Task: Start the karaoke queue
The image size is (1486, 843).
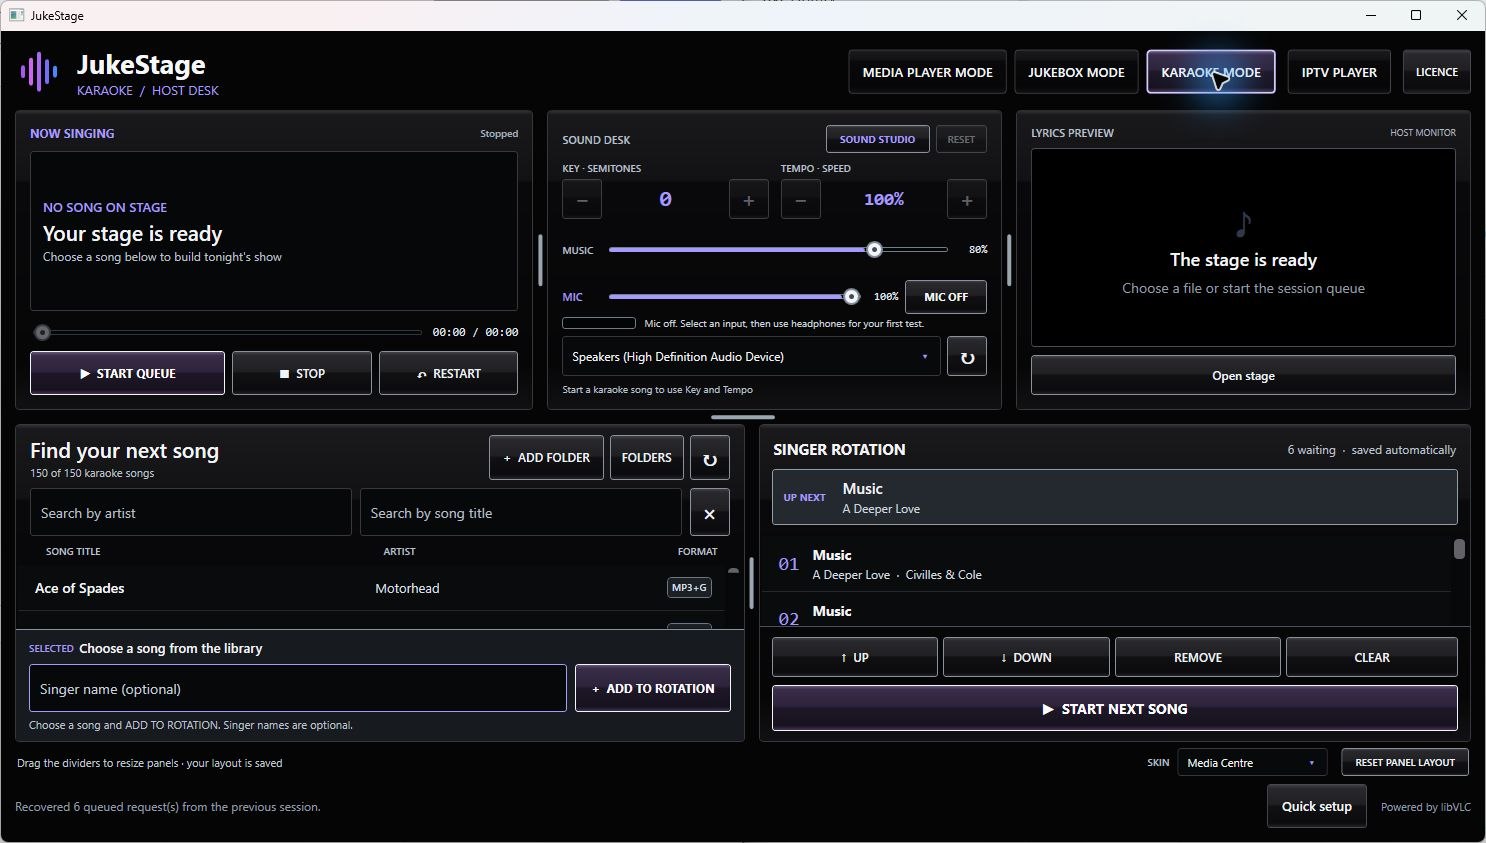Action: pyautogui.click(x=127, y=373)
